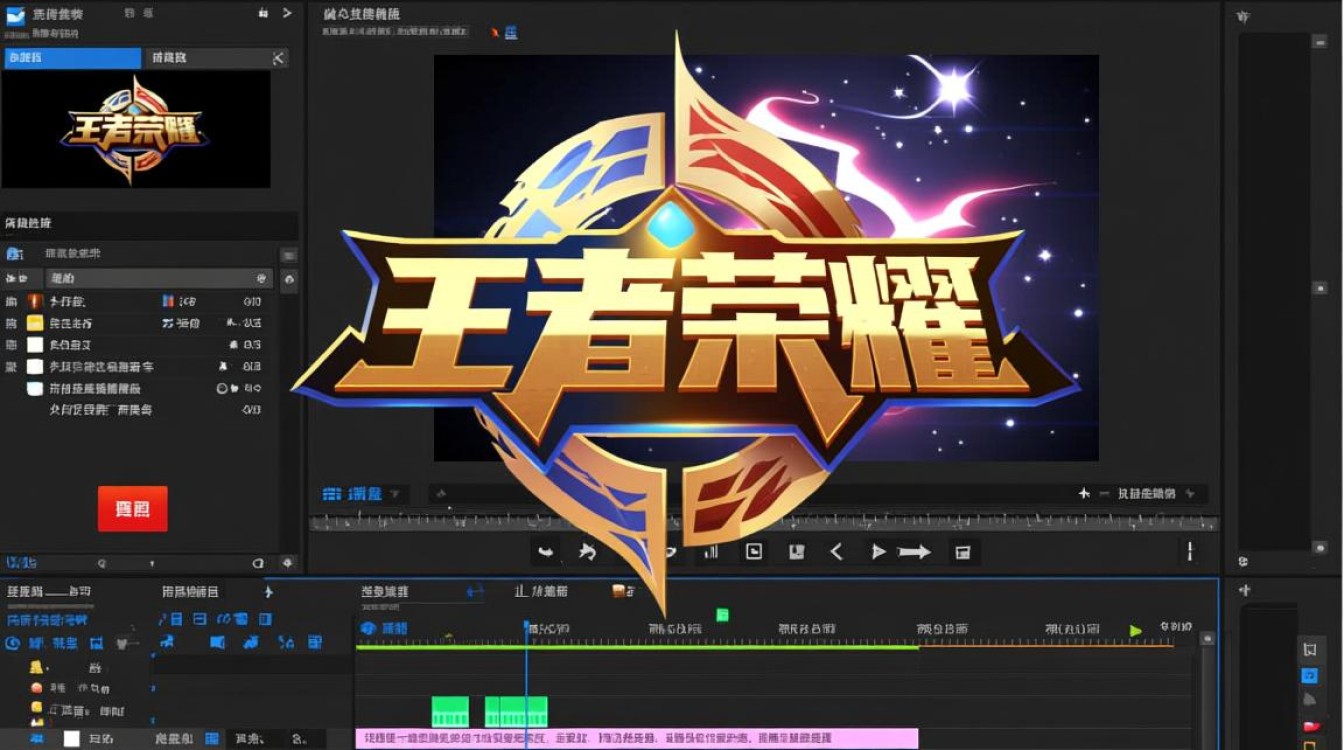Image resolution: width=1344 pixels, height=750 pixels.
Task: Click the right-pointing chevron atop the left panel
Action: click(x=287, y=13)
